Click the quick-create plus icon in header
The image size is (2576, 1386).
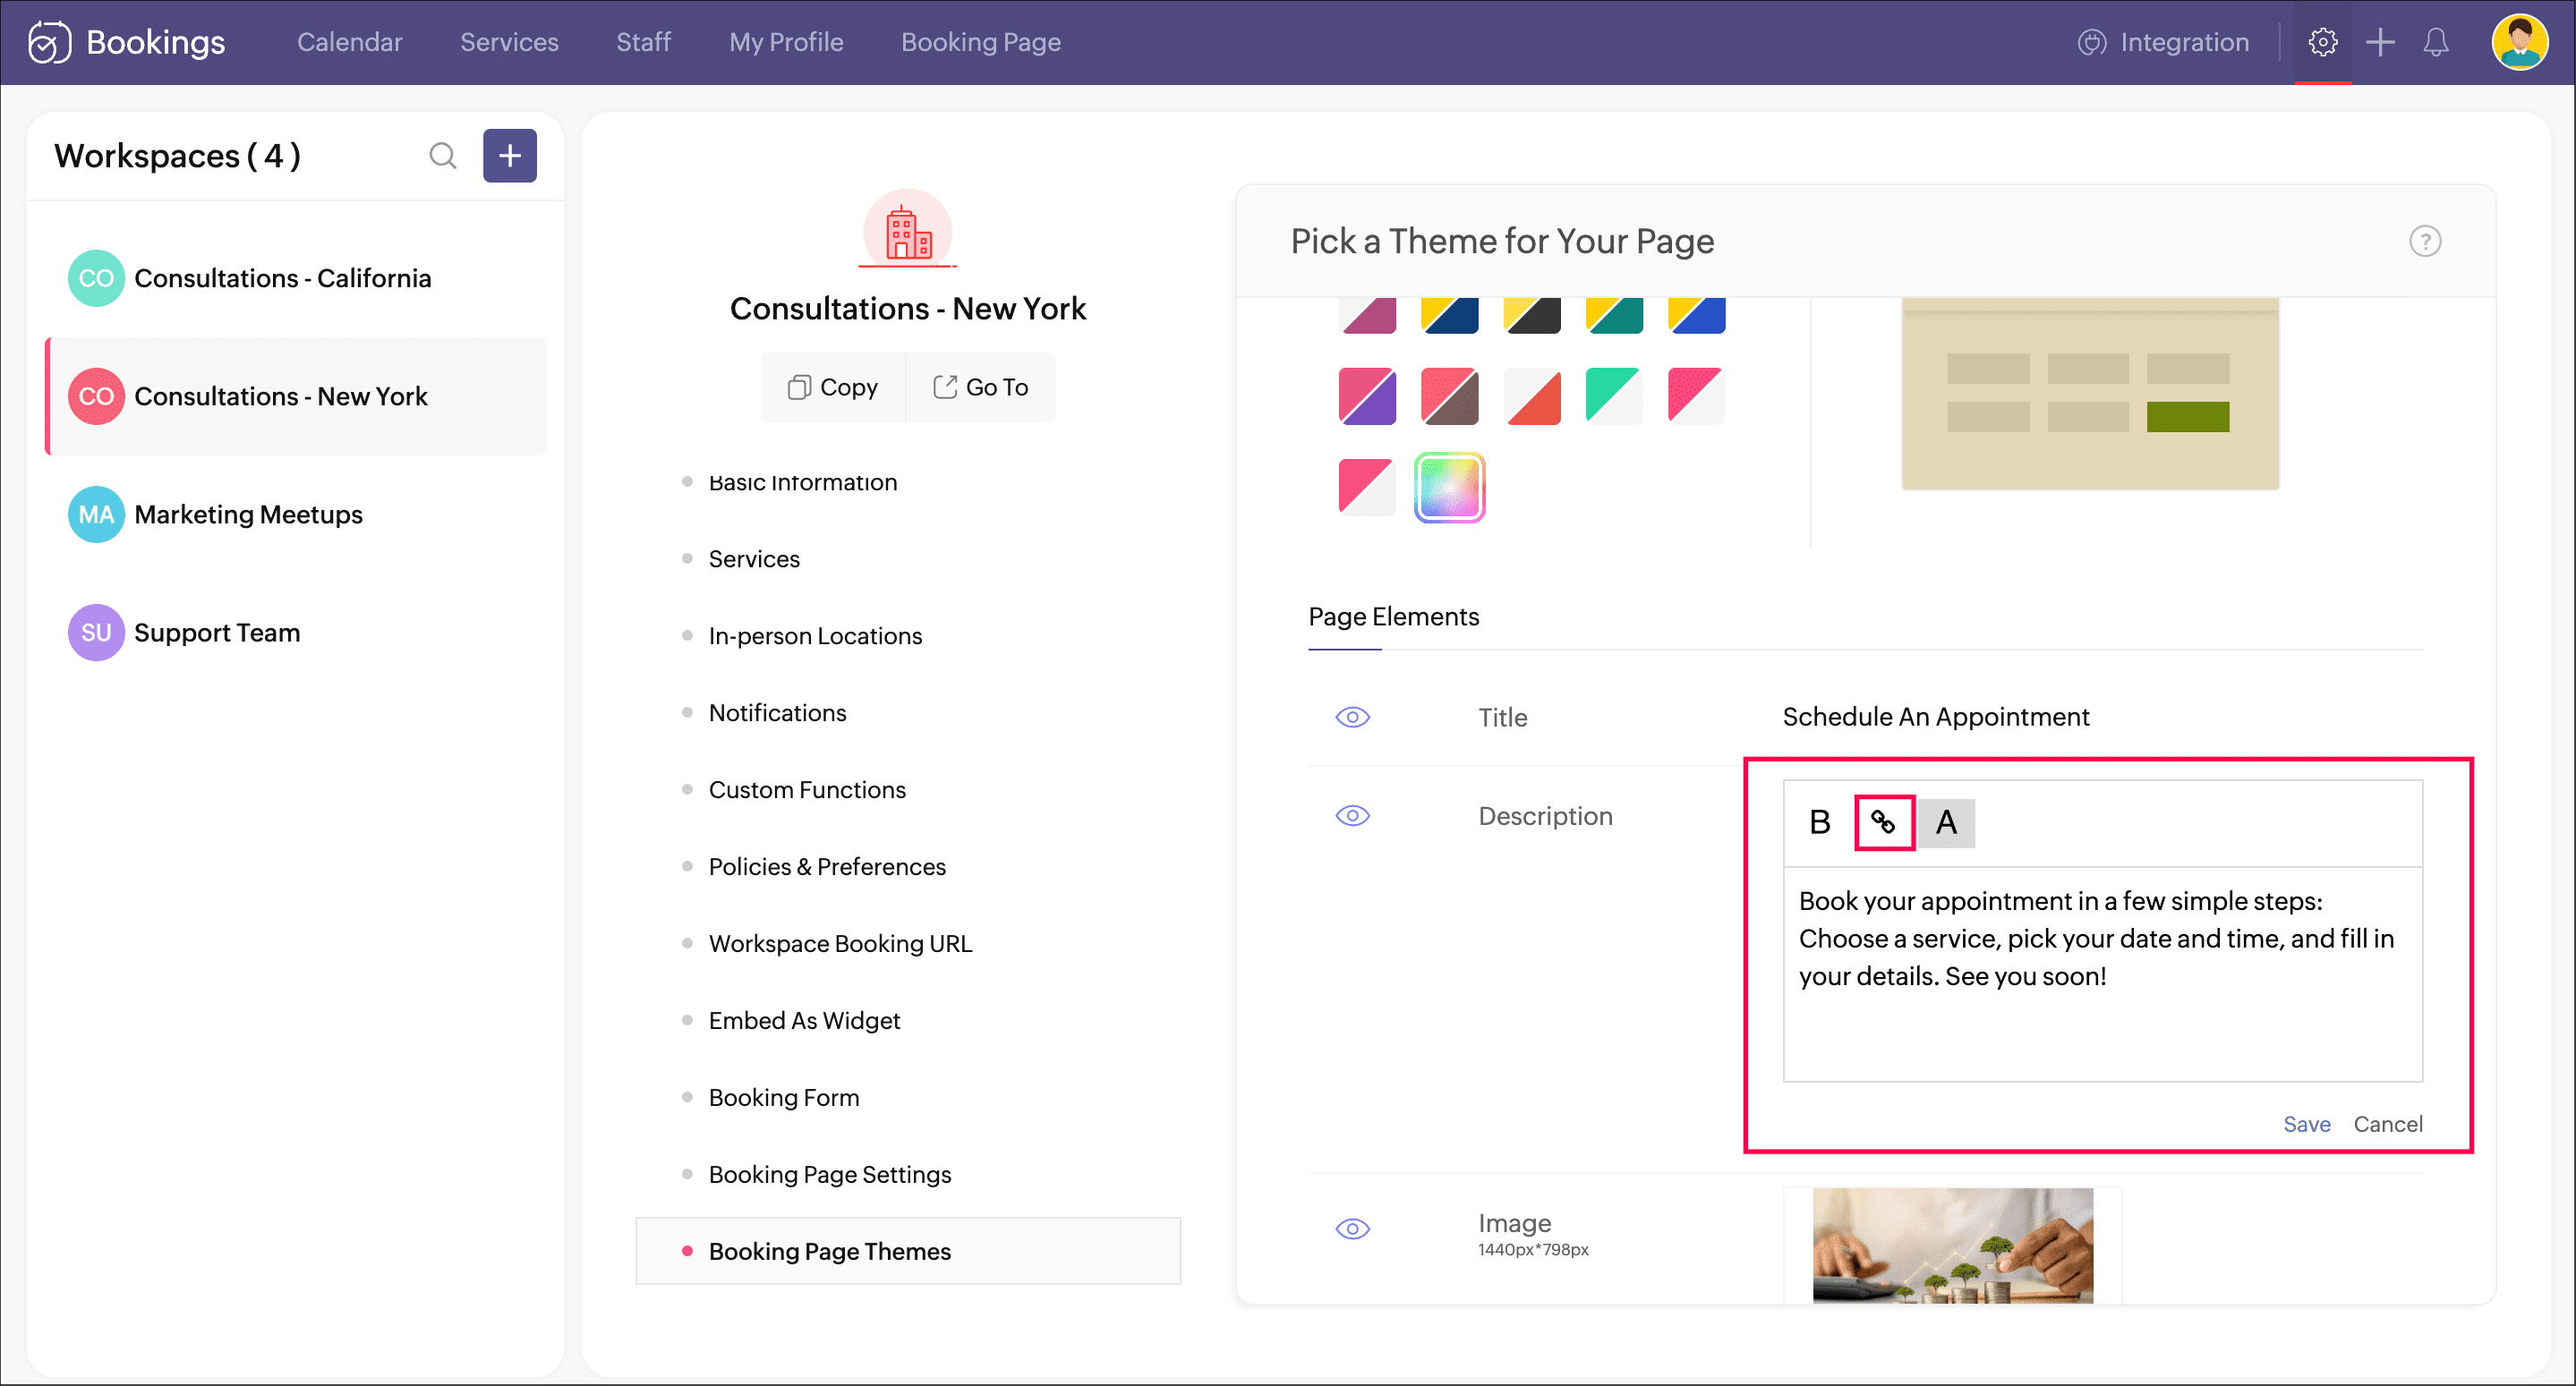(x=2379, y=42)
